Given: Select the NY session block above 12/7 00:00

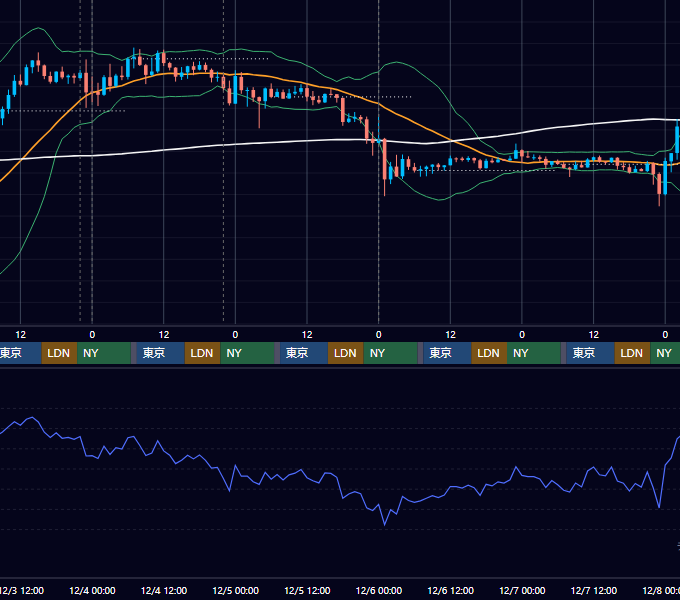Looking at the screenshot, I should click(x=534, y=353).
